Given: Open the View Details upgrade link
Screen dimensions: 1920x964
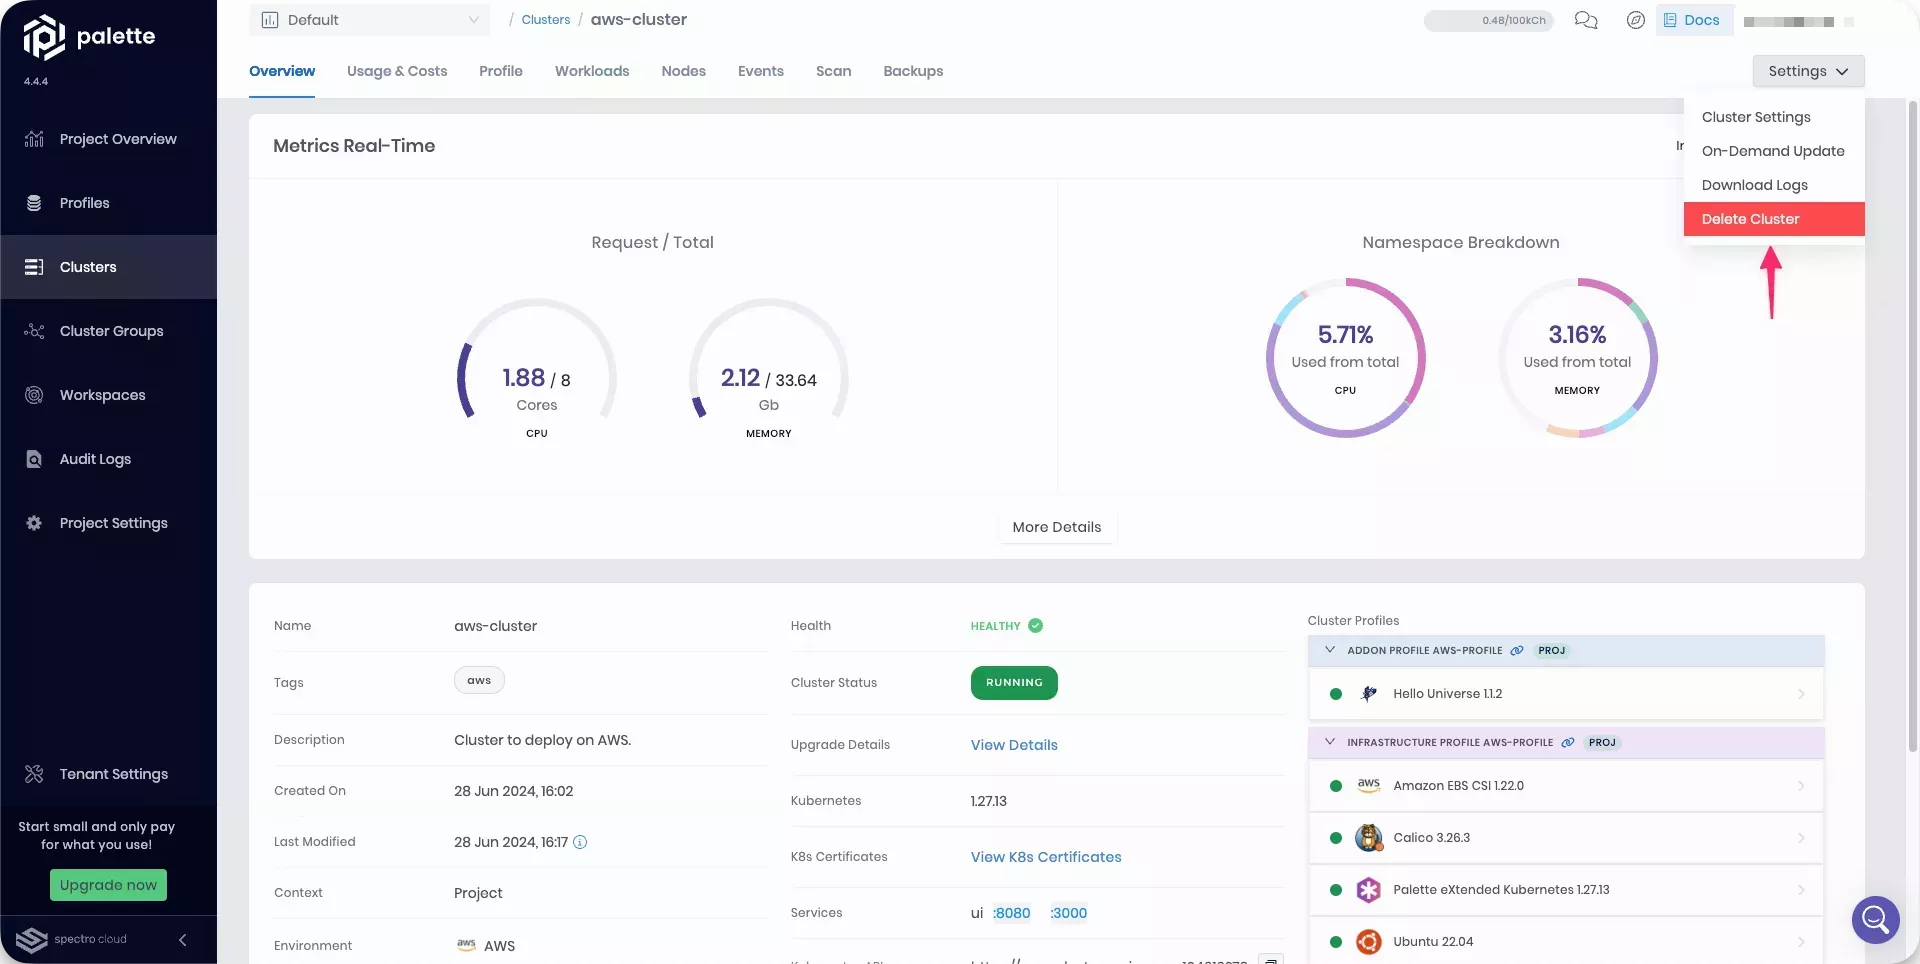Looking at the screenshot, I should [1014, 745].
